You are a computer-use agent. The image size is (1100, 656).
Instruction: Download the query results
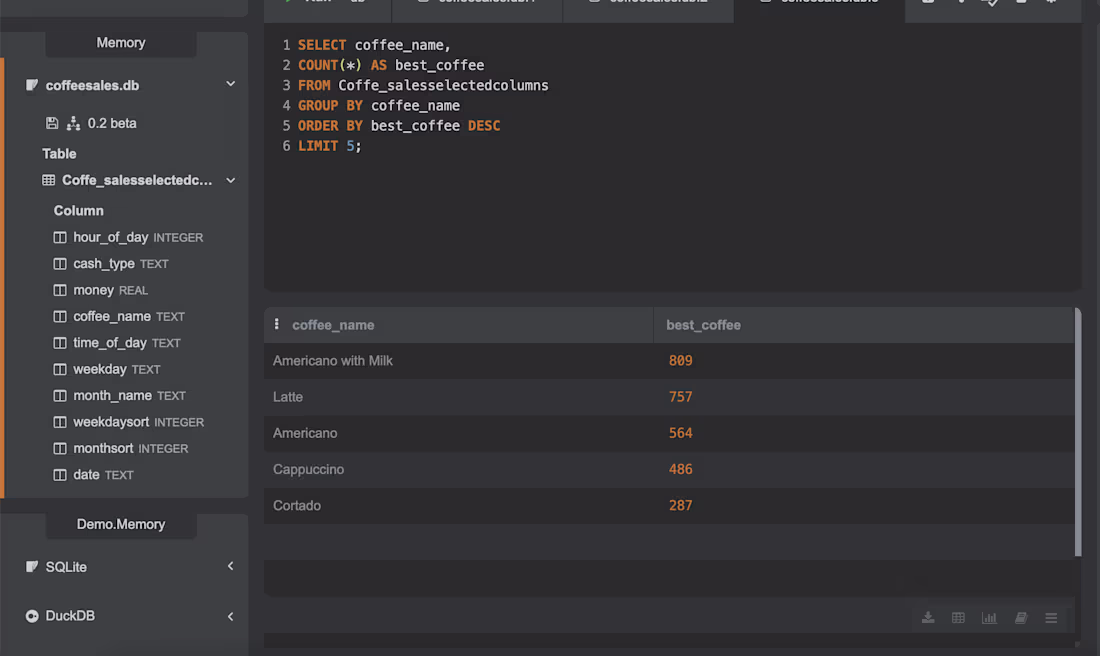[x=927, y=617]
